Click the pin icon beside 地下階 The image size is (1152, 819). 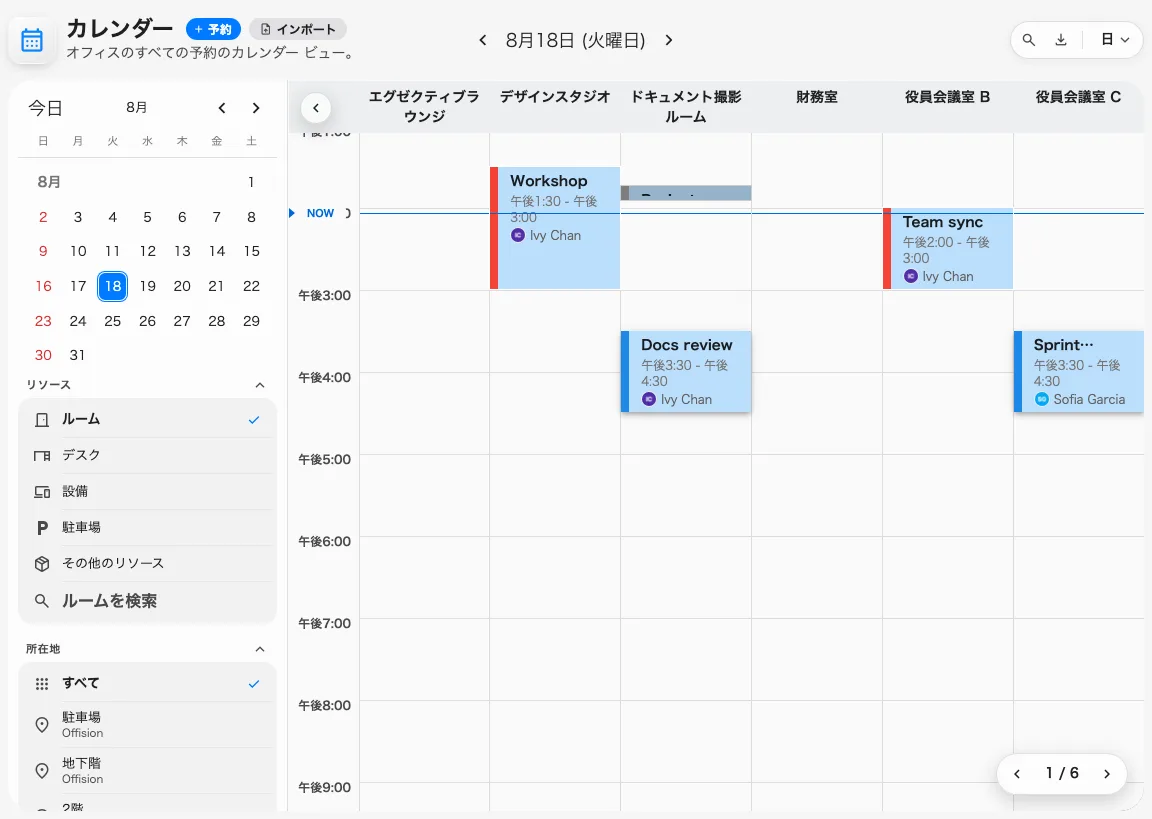click(42, 771)
